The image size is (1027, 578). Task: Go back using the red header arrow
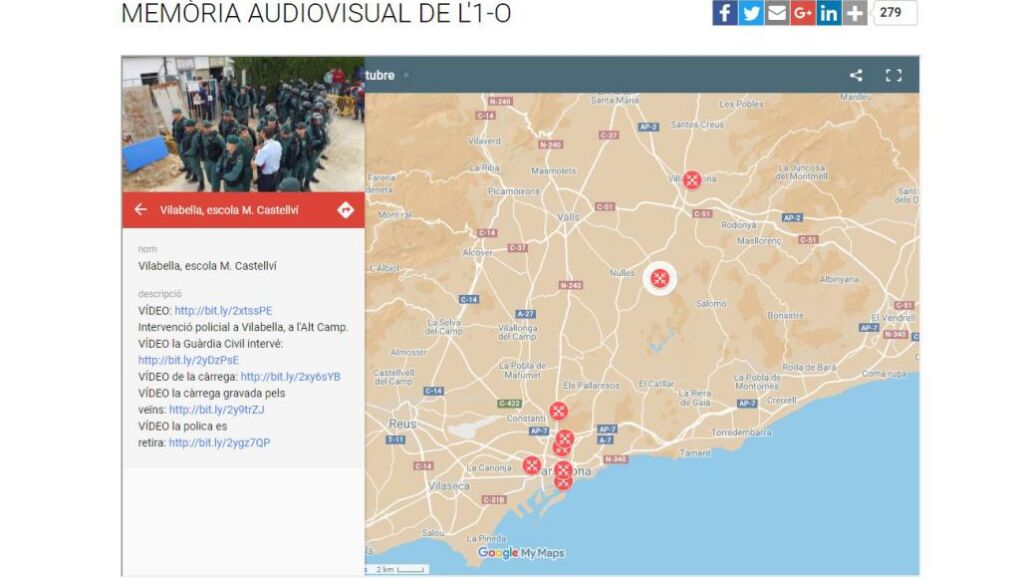[x=141, y=210]
